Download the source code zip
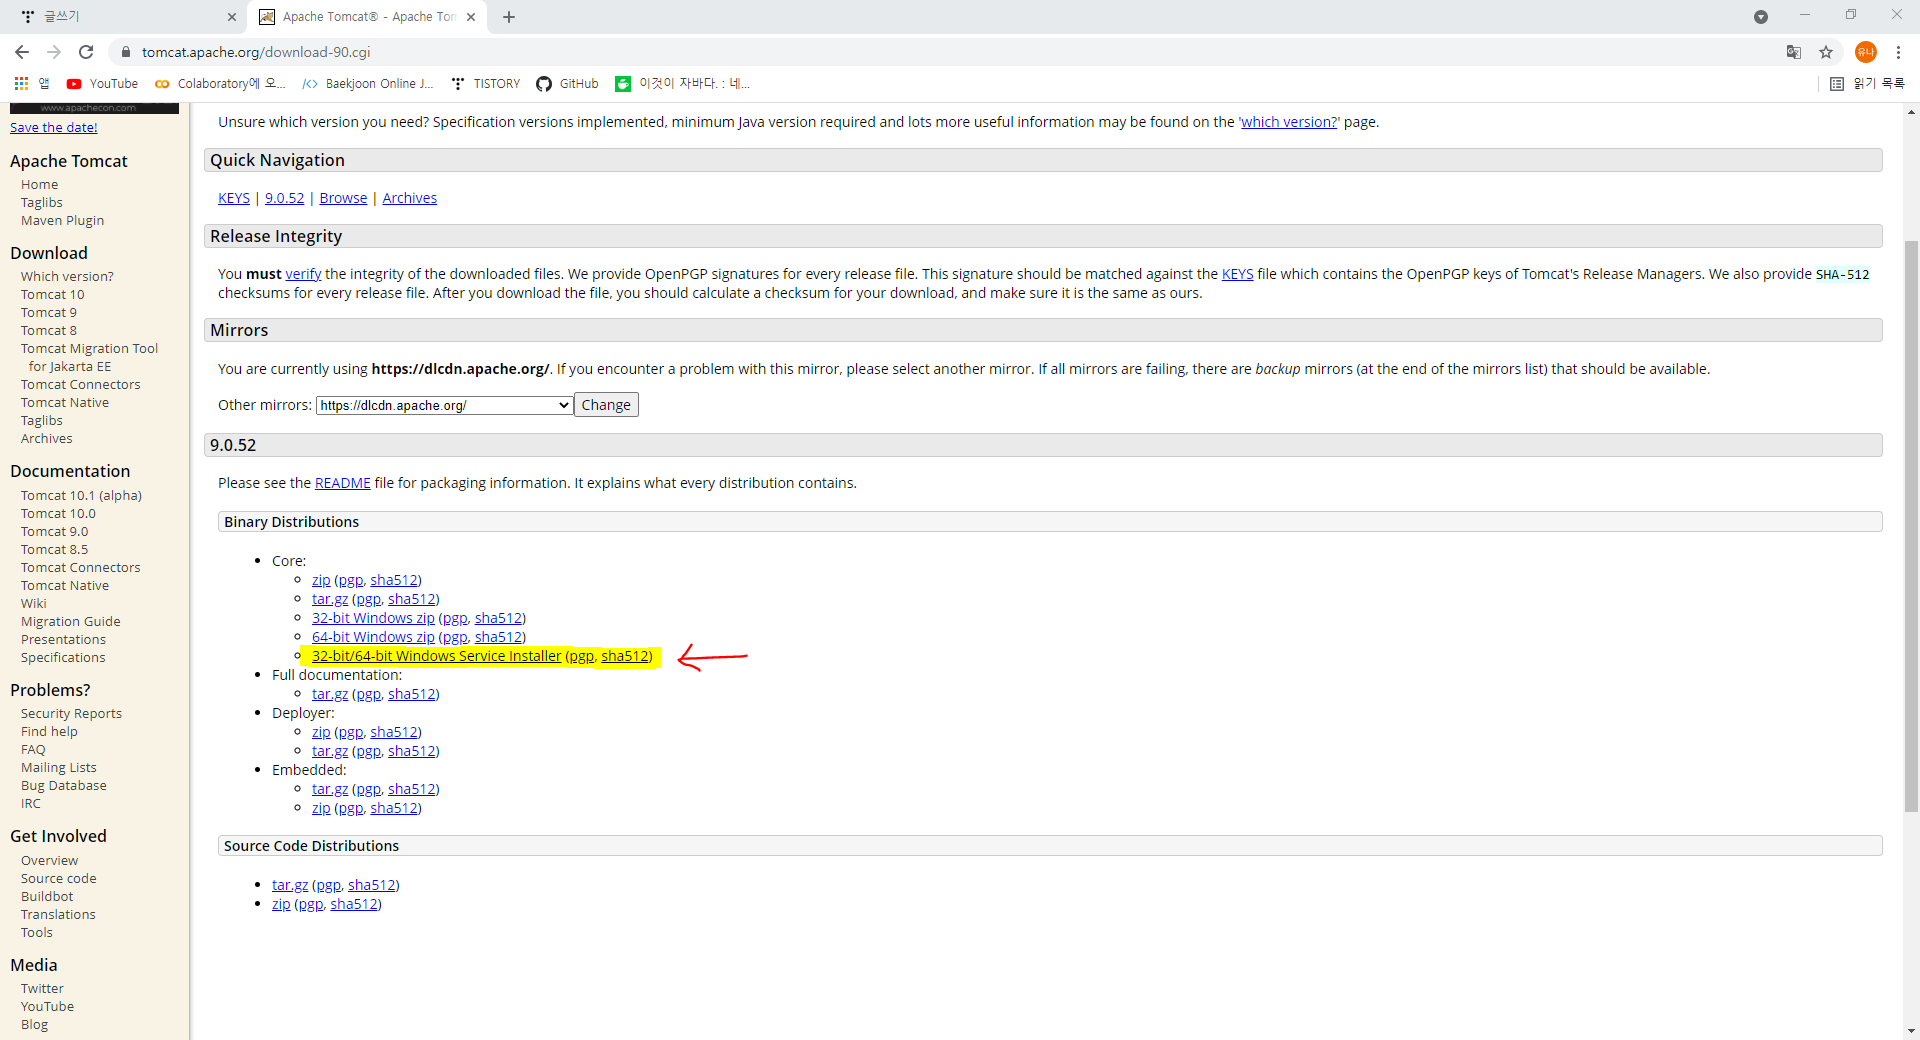 point(281,904)
